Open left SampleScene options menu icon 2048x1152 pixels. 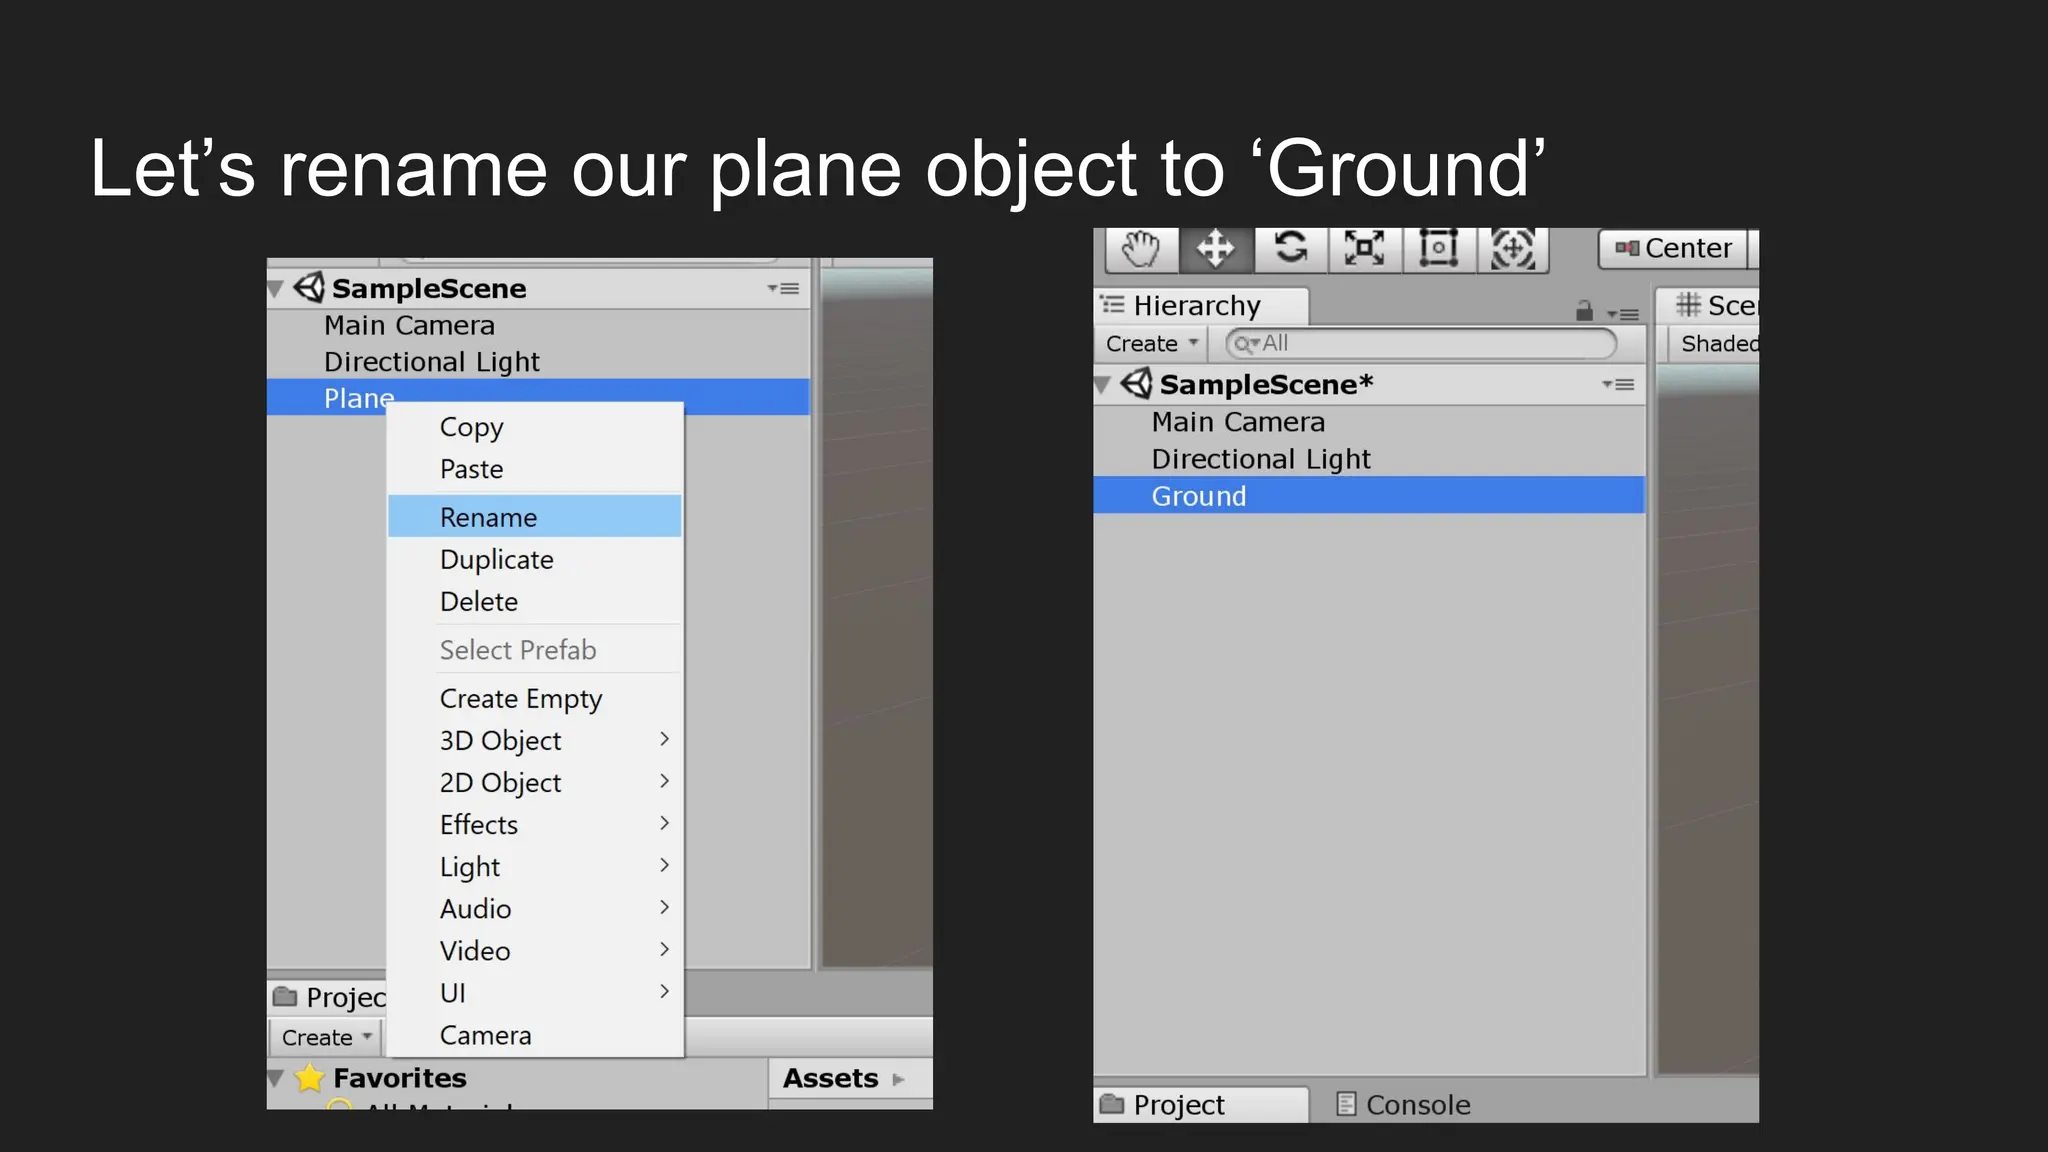point(783,288)
